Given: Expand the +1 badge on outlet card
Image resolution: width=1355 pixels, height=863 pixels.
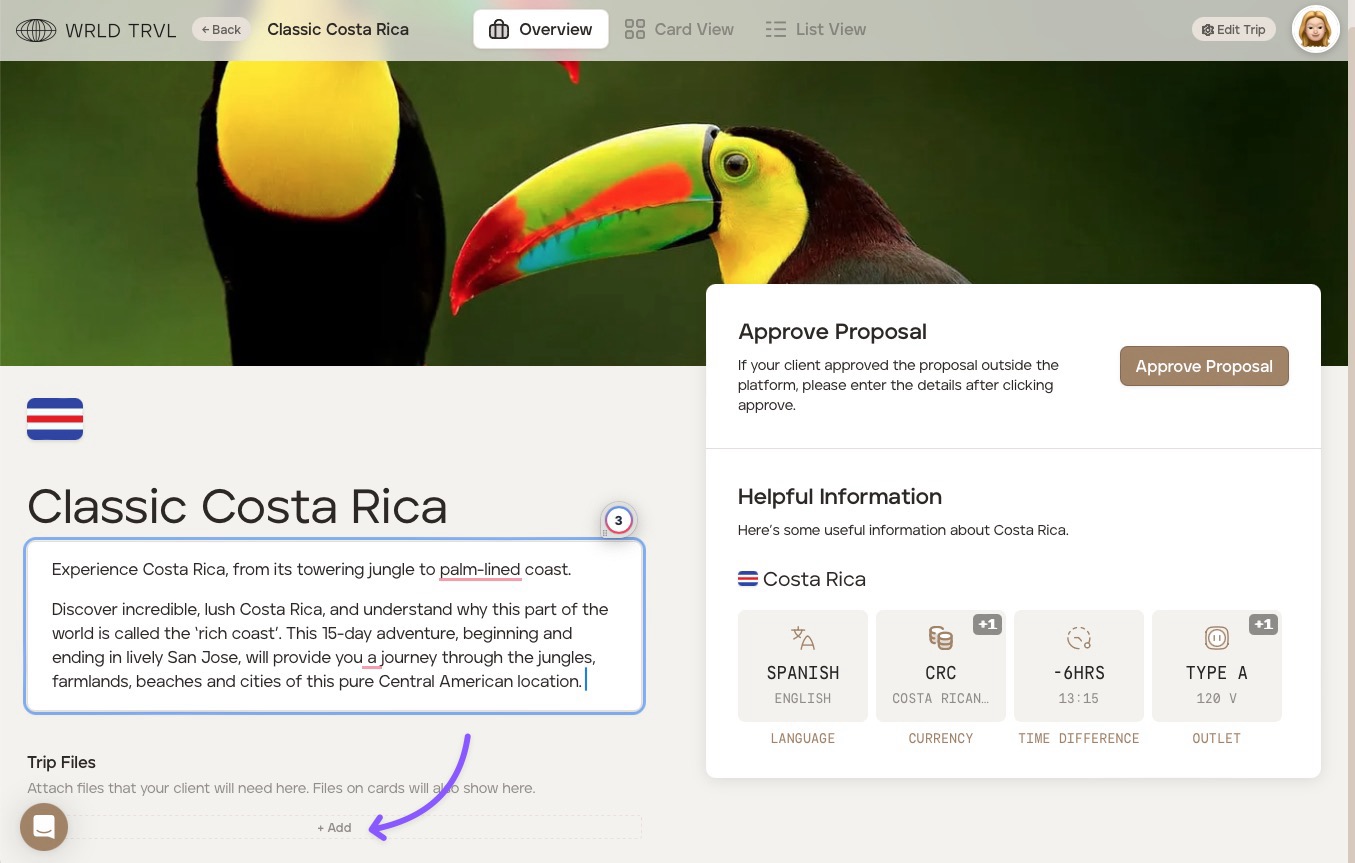Looking at the screenshot, I should 1263,624.
